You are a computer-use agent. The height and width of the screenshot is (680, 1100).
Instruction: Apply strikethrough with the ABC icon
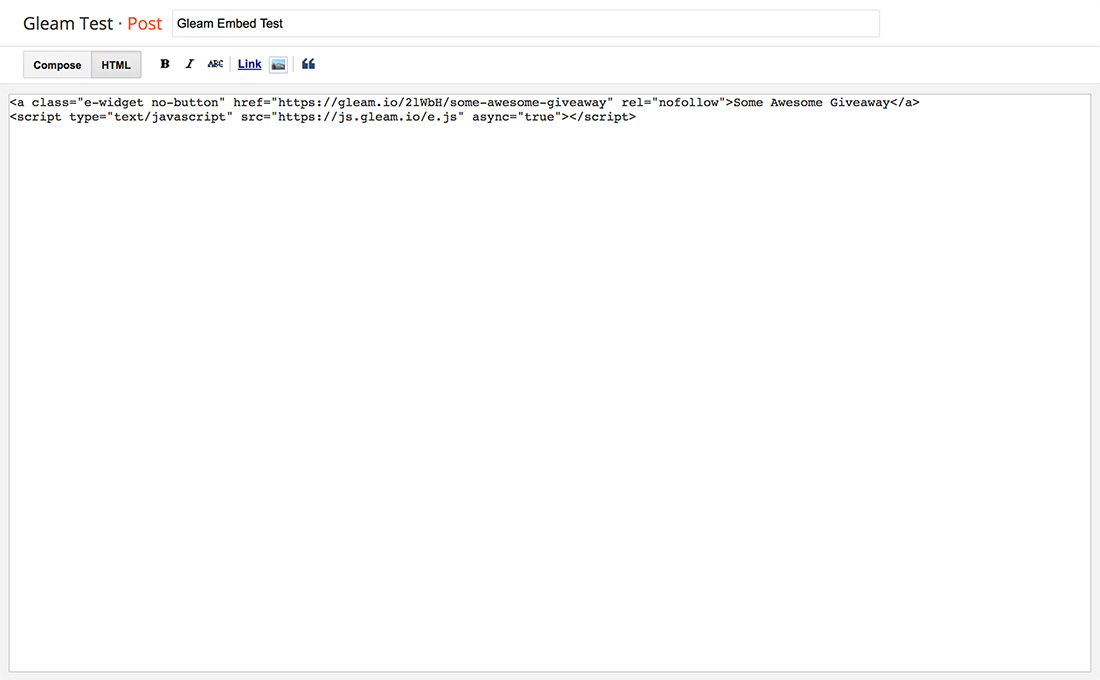coord(215,64)
